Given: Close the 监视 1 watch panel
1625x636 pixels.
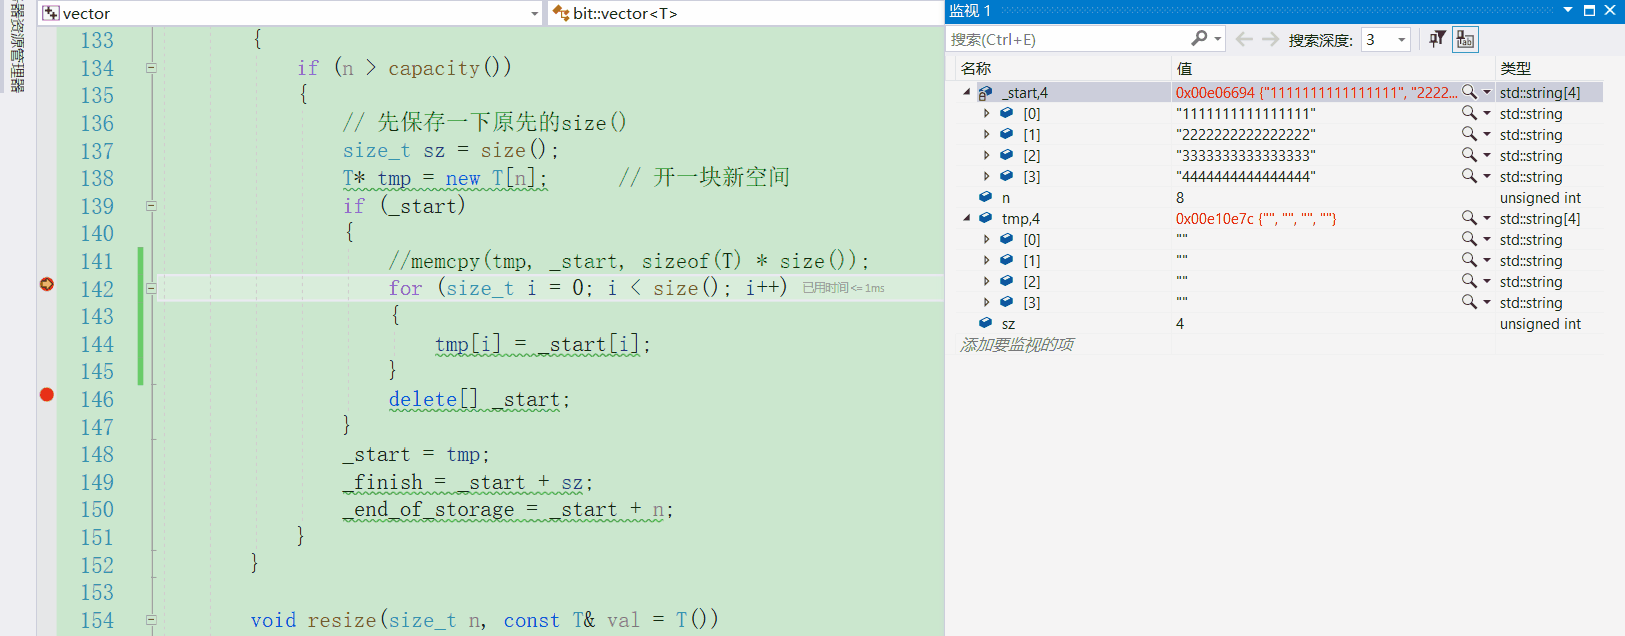Looking at the screenshot, I should [1610, 10].
